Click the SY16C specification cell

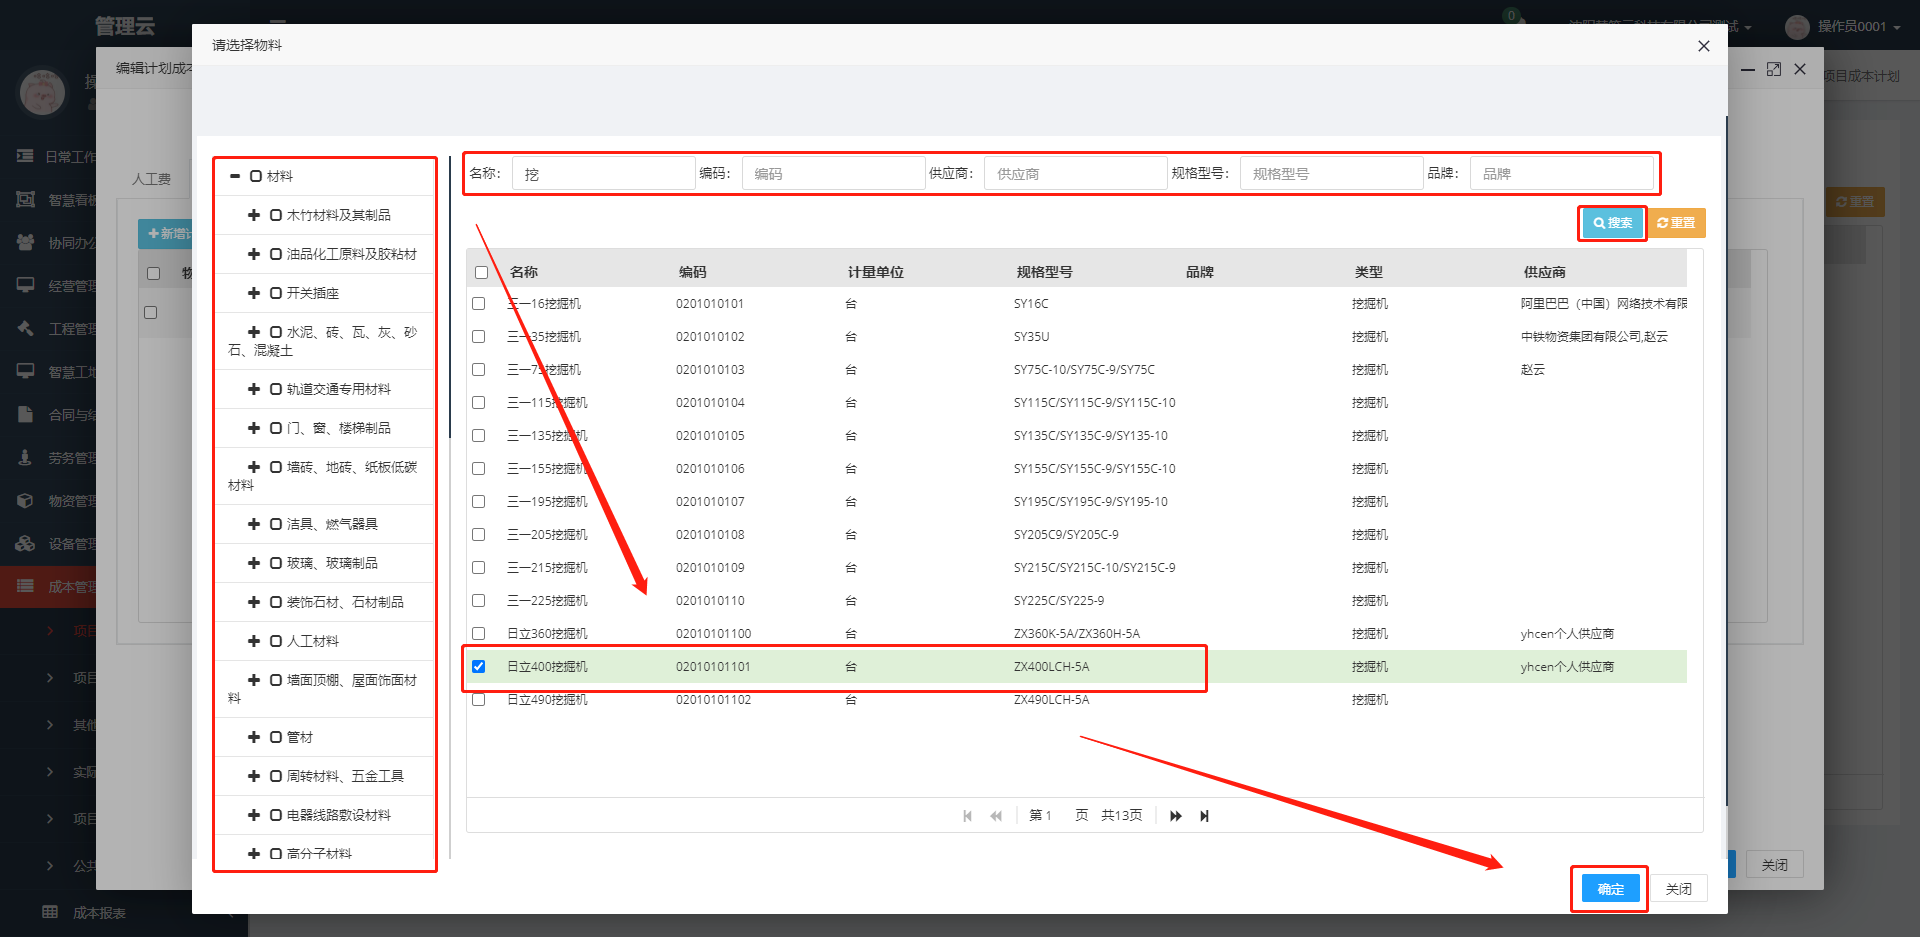[1031, 304]
